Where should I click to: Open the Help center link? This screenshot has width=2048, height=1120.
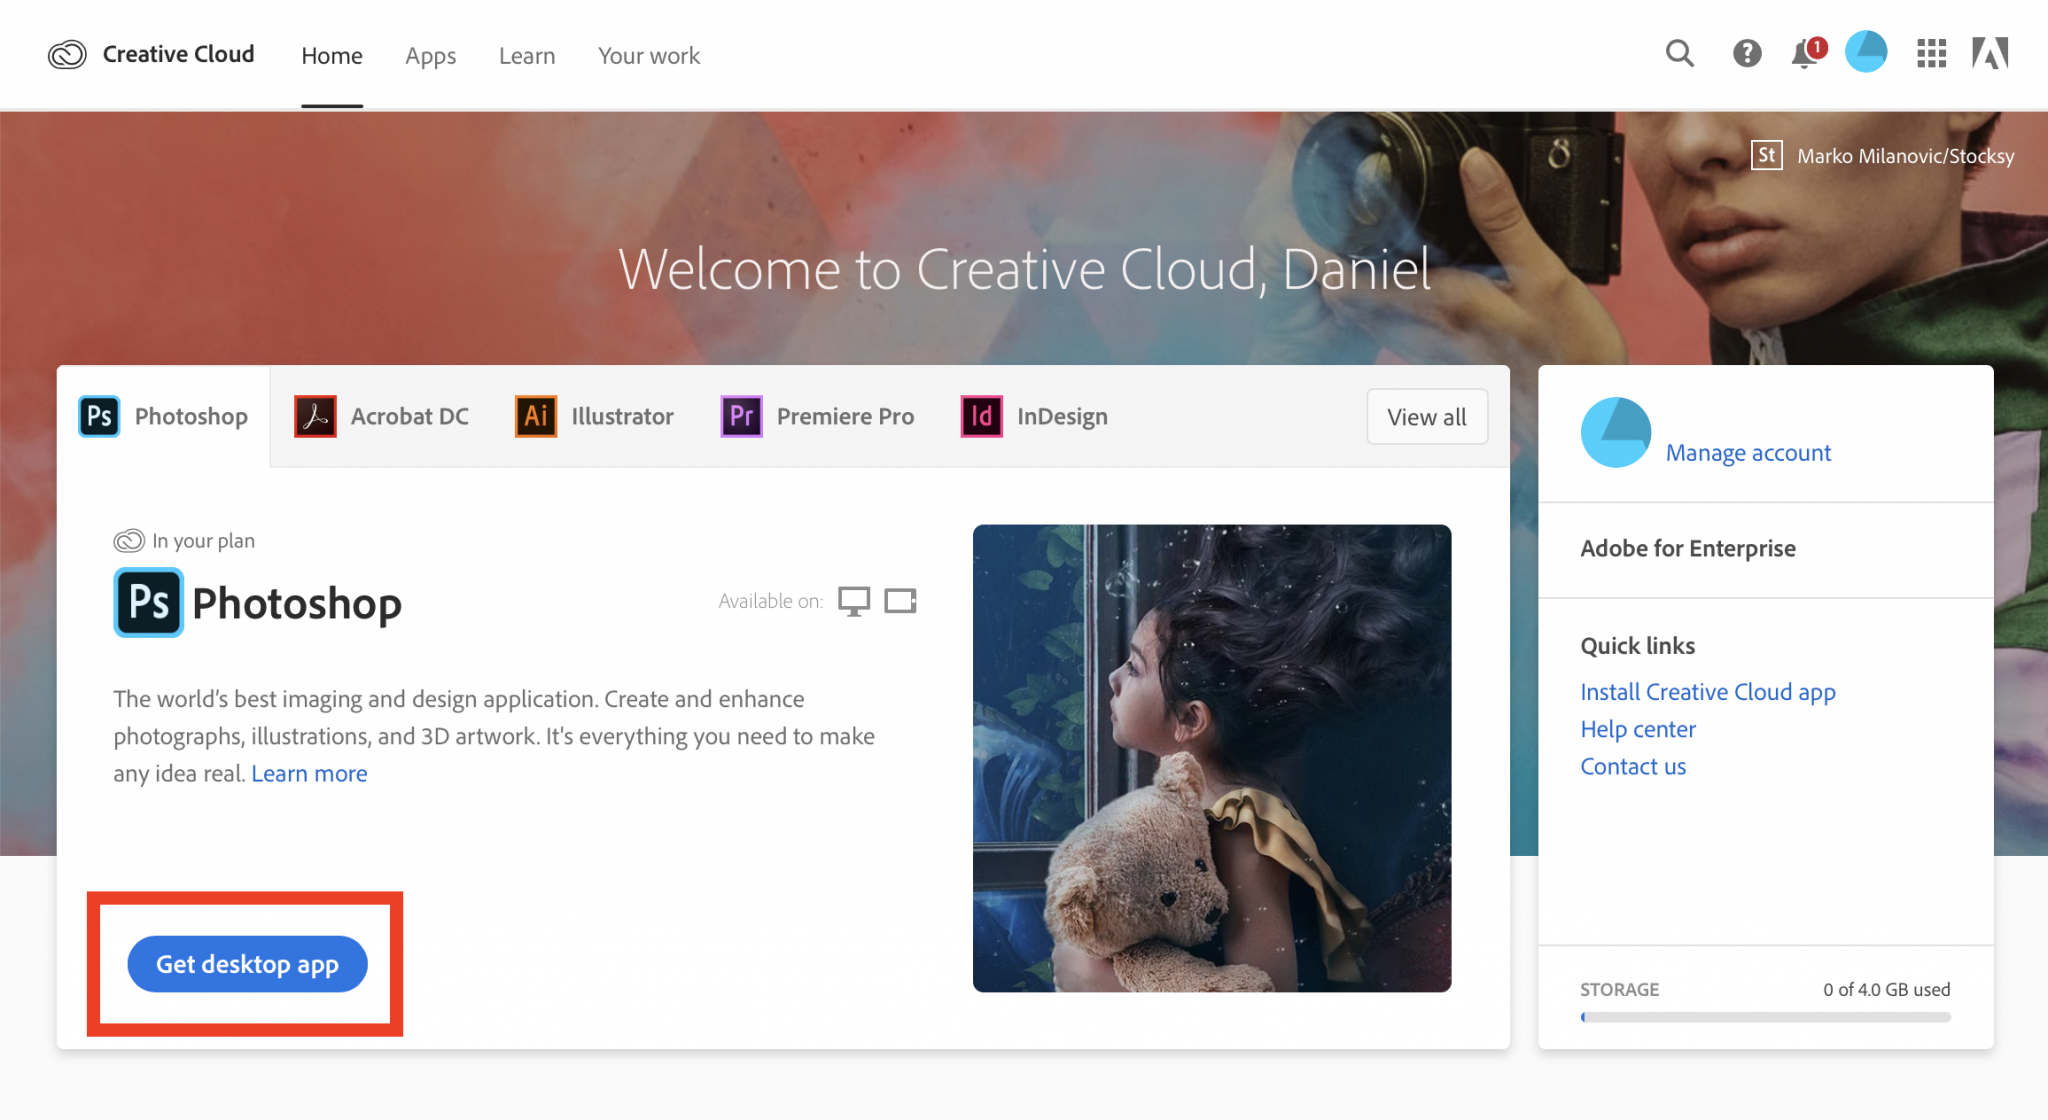tap(1638, 729)
